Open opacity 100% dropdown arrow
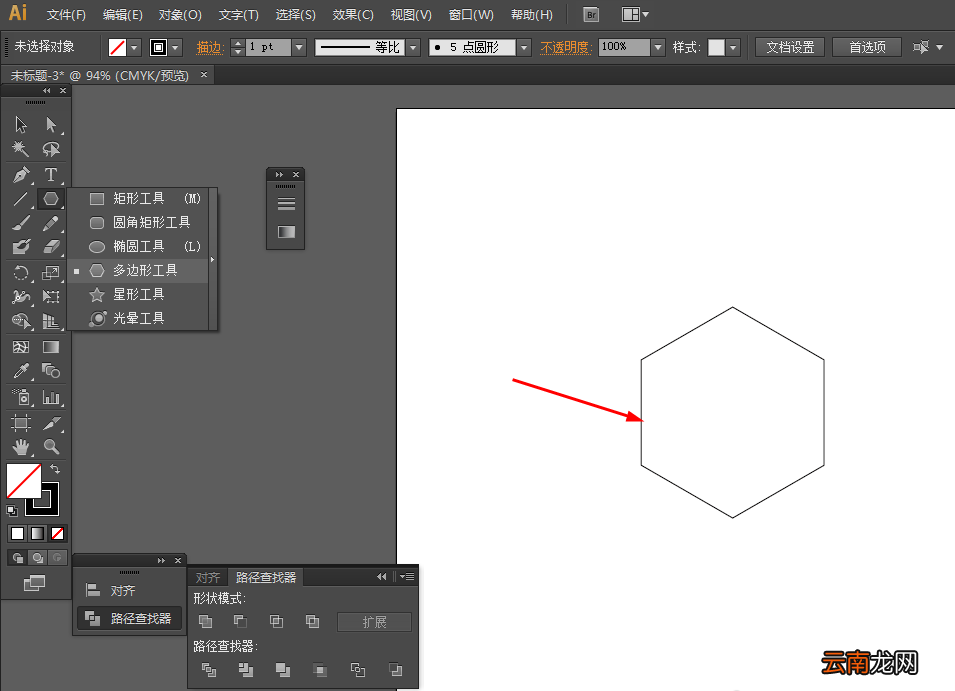This screenshot has height=691, width=955. (x=658, y=47)
